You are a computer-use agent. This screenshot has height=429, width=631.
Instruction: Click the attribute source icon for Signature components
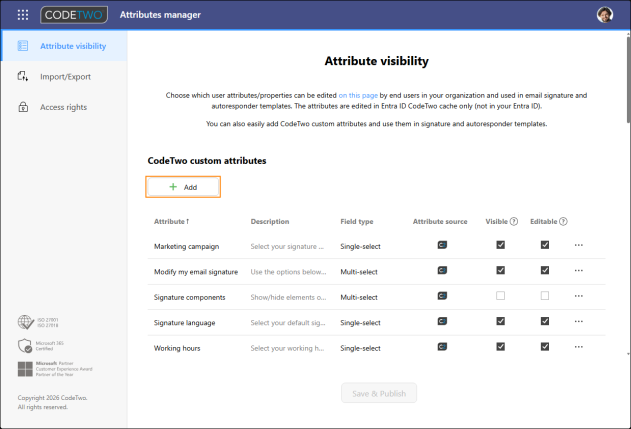click(442, 296)
